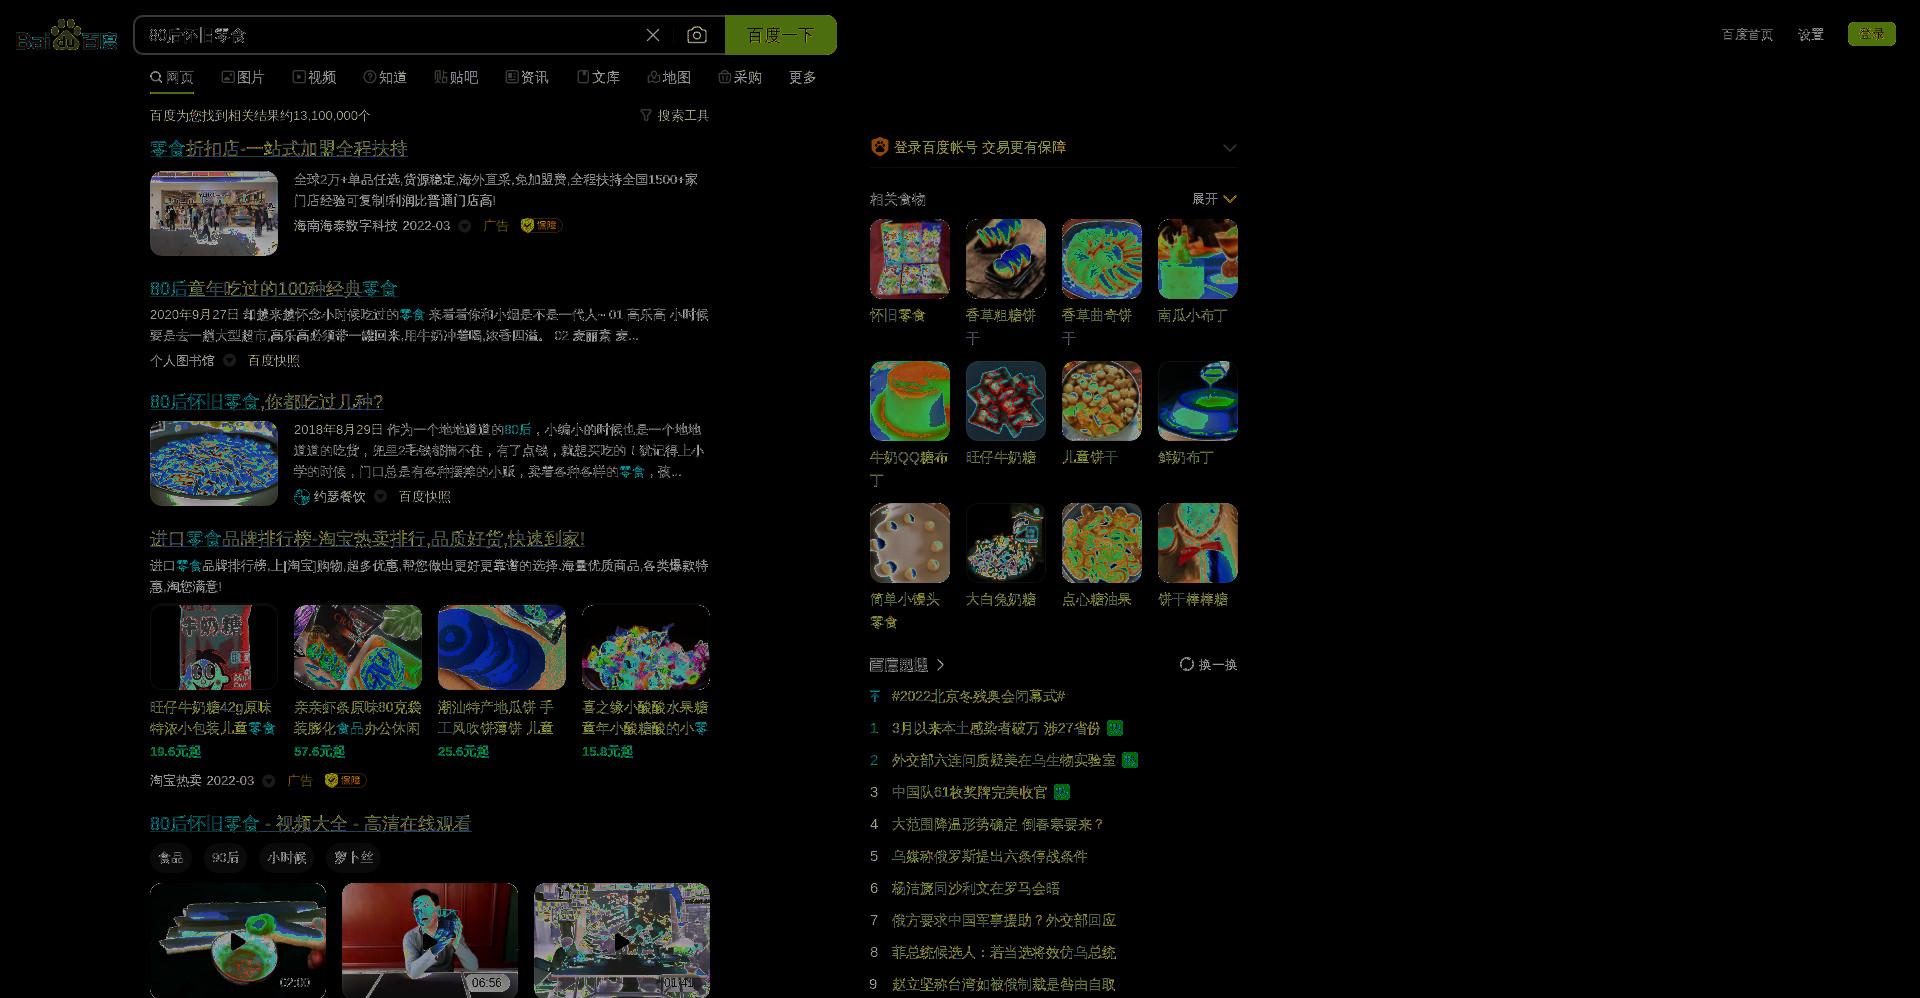Open 香草粗糖饼干 related food image
The image size is (1920, 998).
point(1006,259)
